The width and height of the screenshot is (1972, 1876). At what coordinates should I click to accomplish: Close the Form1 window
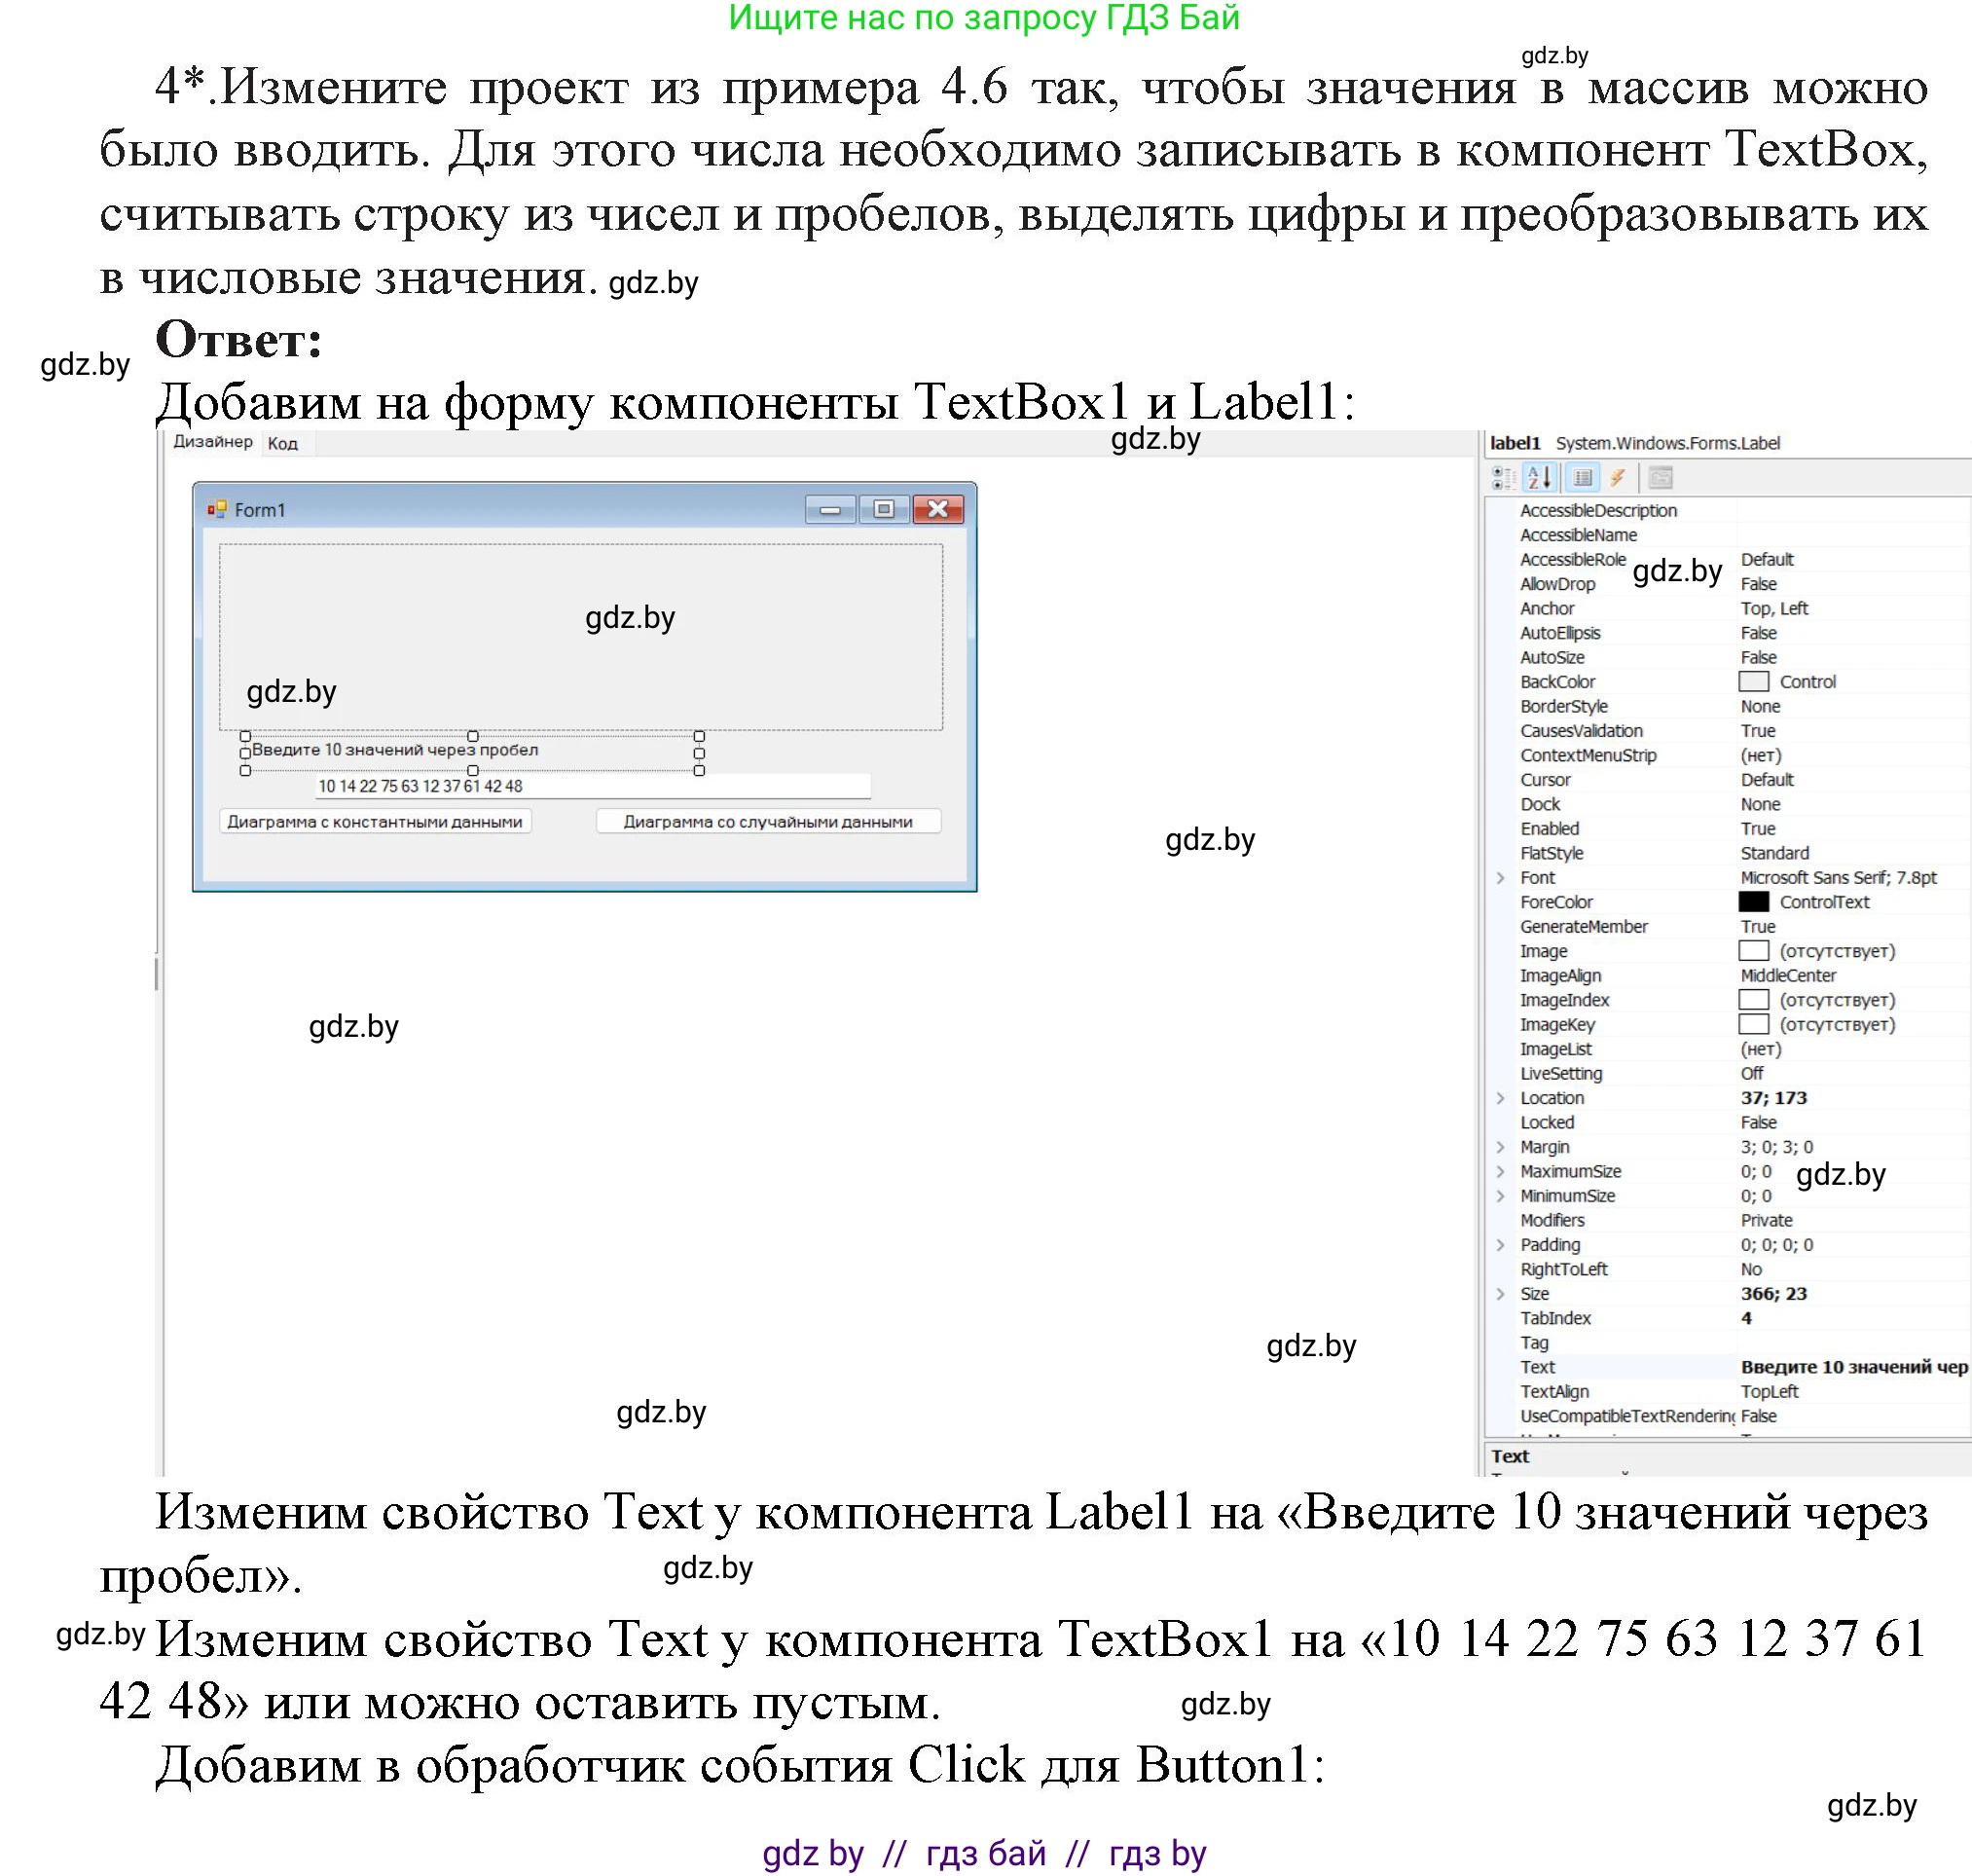tap(938, 510)
